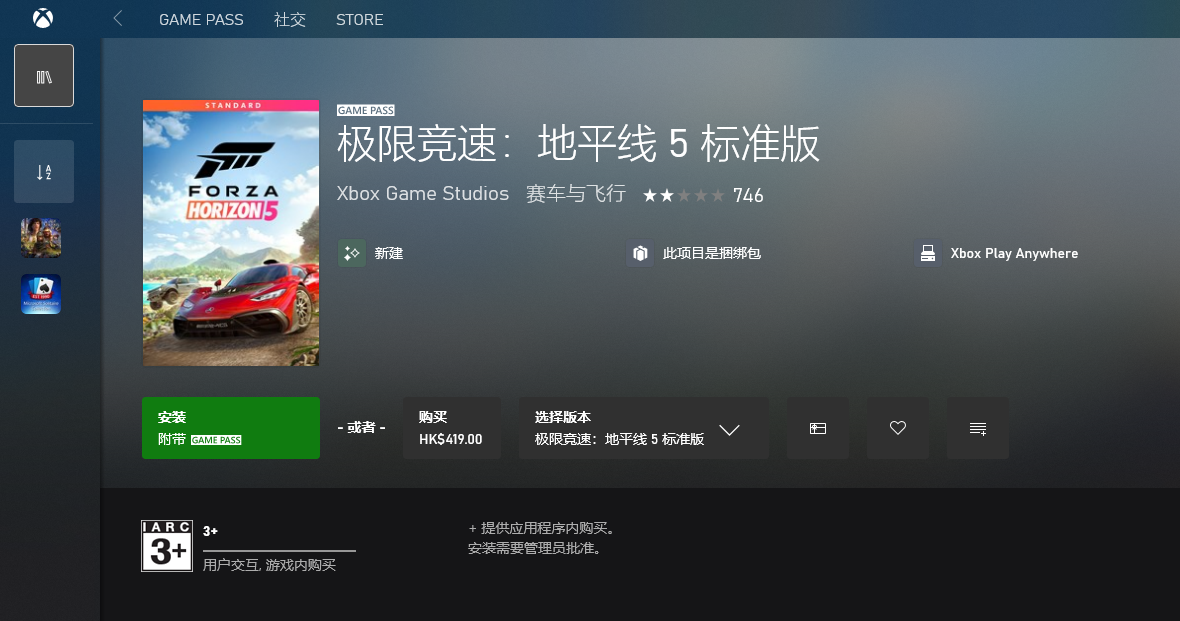Buy the game for HK$419.00
The width and height of the screenshot is (1180, 621).
pyautogui.click(x=452, y=428)
